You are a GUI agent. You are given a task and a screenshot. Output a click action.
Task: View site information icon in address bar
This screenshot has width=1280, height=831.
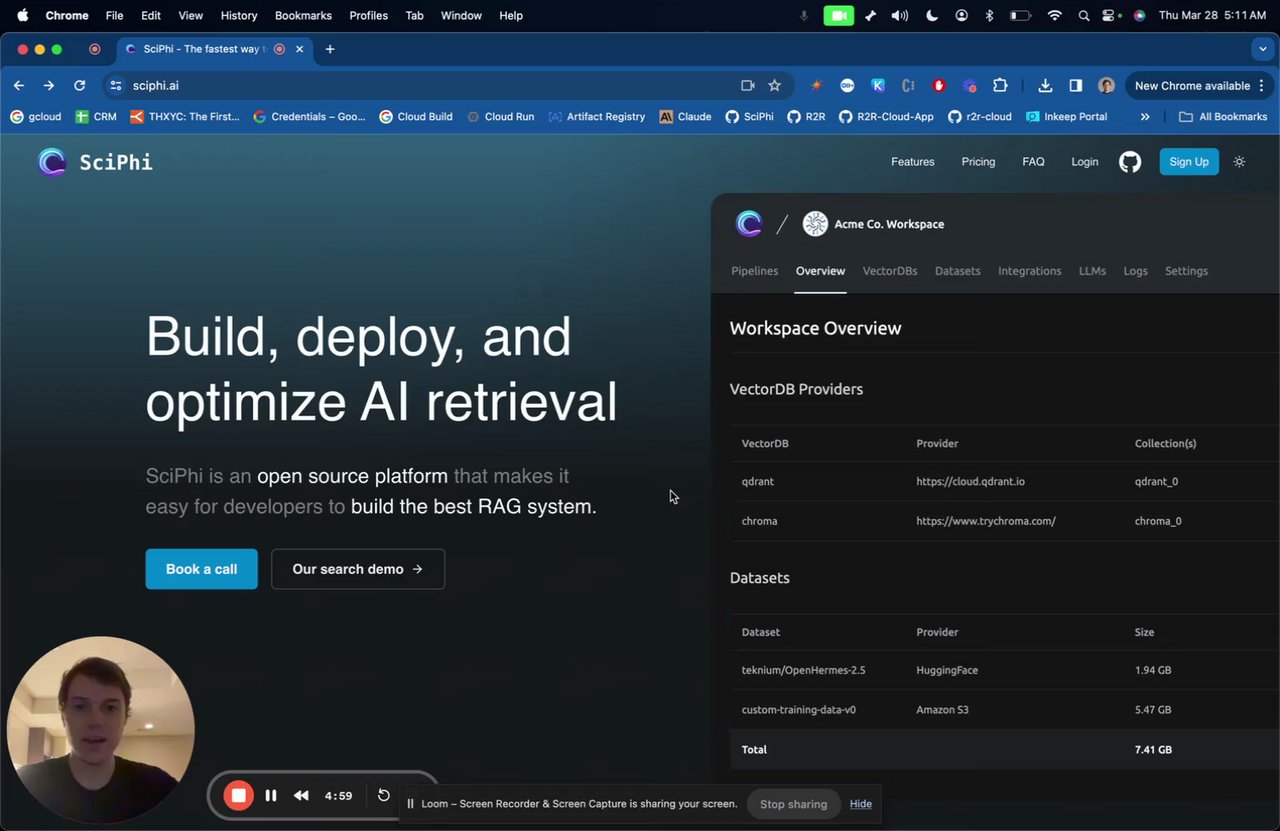116,86
